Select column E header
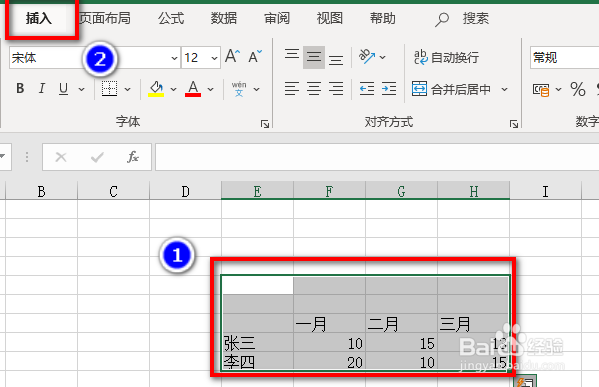599x387 pixels. coord(257,191)
